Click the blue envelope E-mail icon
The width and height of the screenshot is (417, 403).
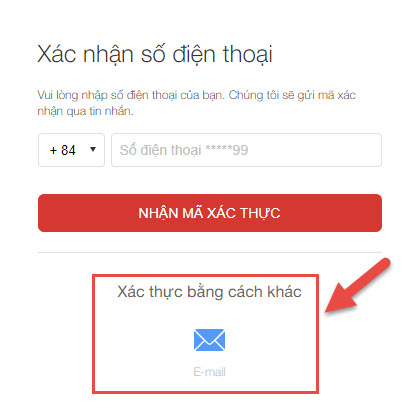209,340
